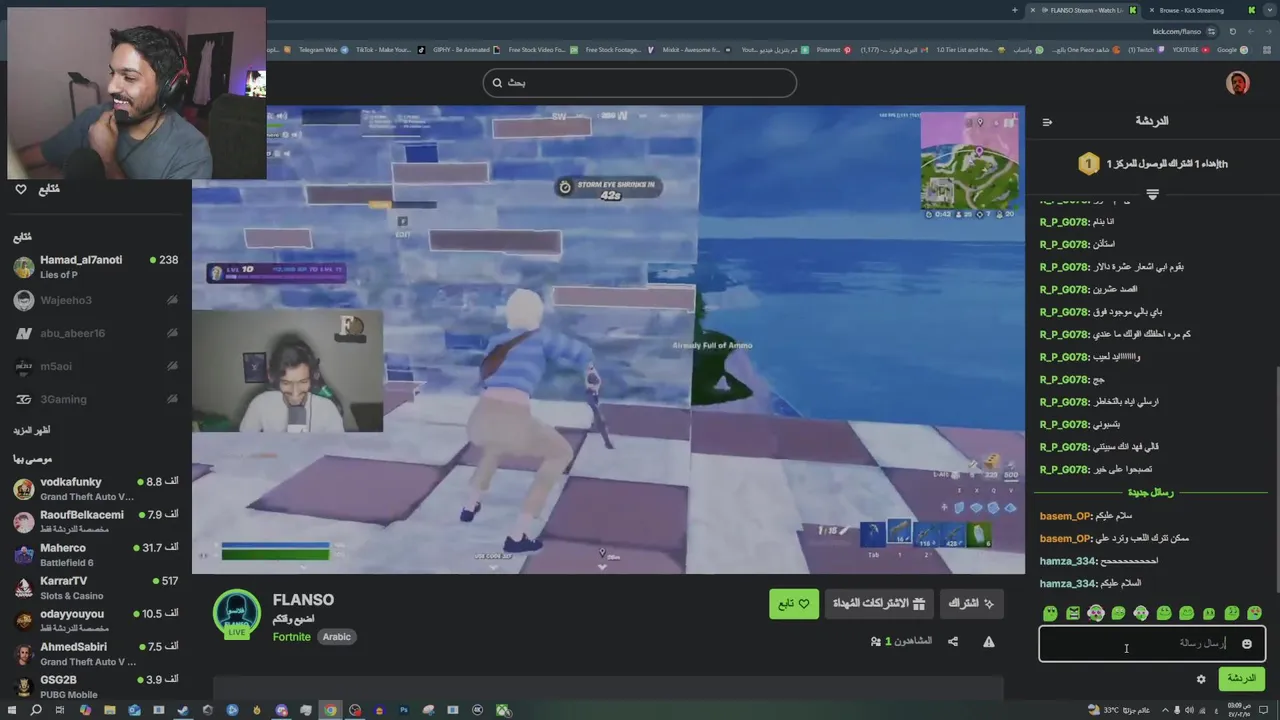
Task: Open tab search dropdown arrow
Action: (1269, 10)
